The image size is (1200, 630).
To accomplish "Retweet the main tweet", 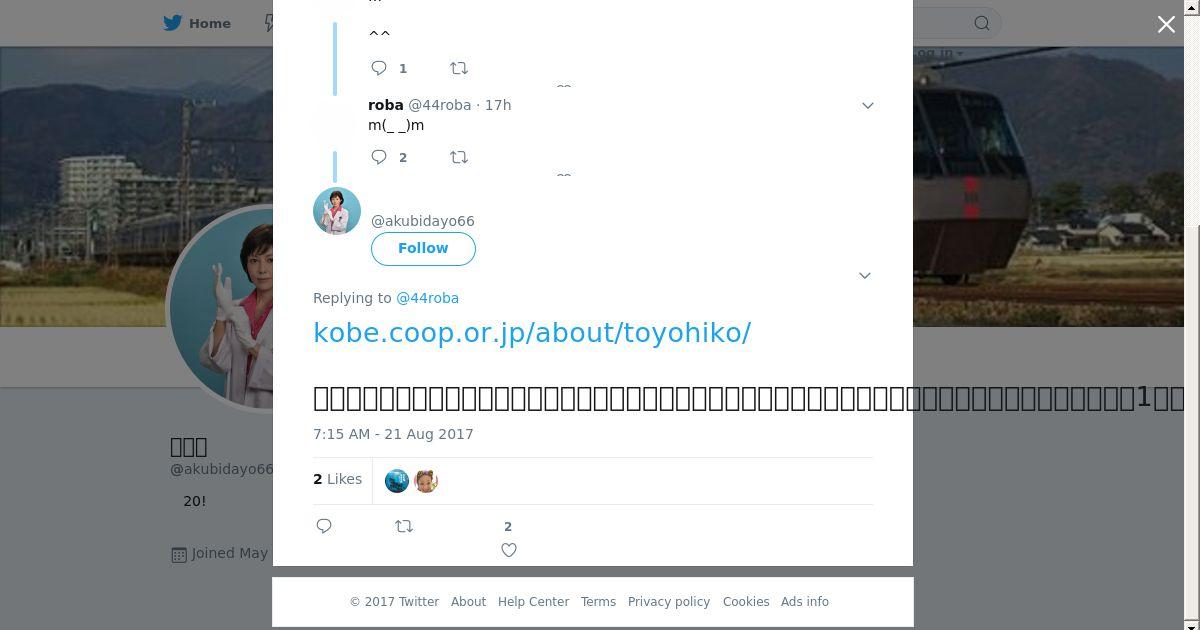I will 404,526.
